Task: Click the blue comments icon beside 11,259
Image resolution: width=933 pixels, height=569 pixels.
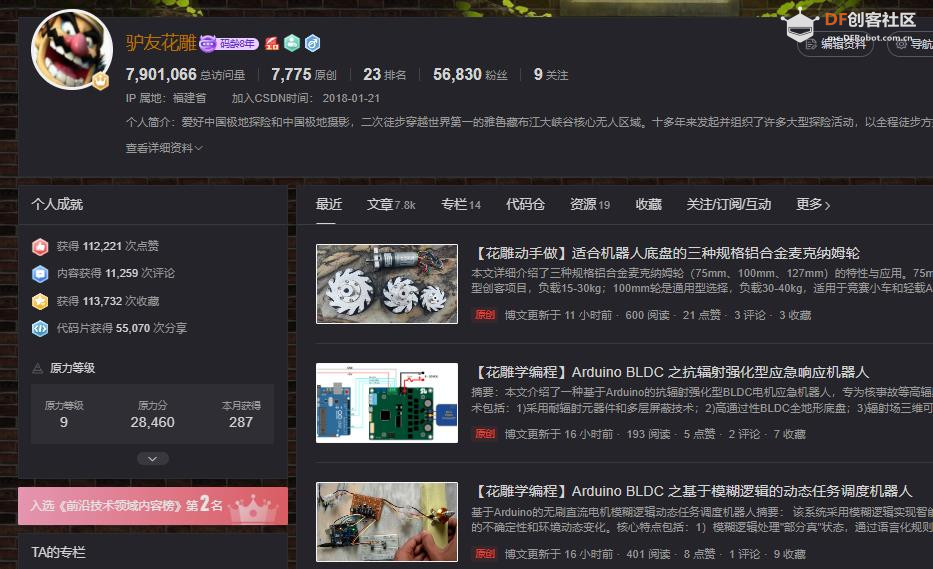Action: click(40, 273)
